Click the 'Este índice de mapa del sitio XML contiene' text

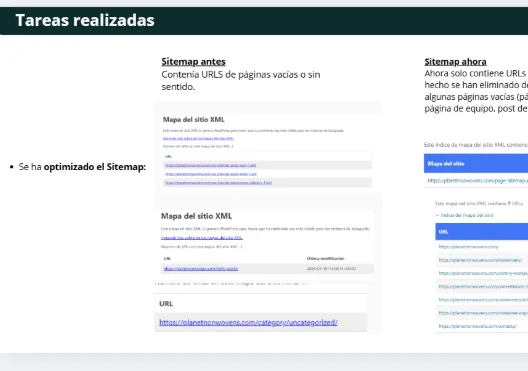tap(476, 145)
